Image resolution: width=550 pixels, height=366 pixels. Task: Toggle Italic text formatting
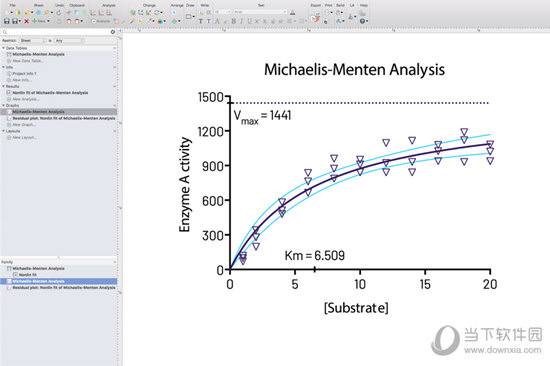(241, 21)
